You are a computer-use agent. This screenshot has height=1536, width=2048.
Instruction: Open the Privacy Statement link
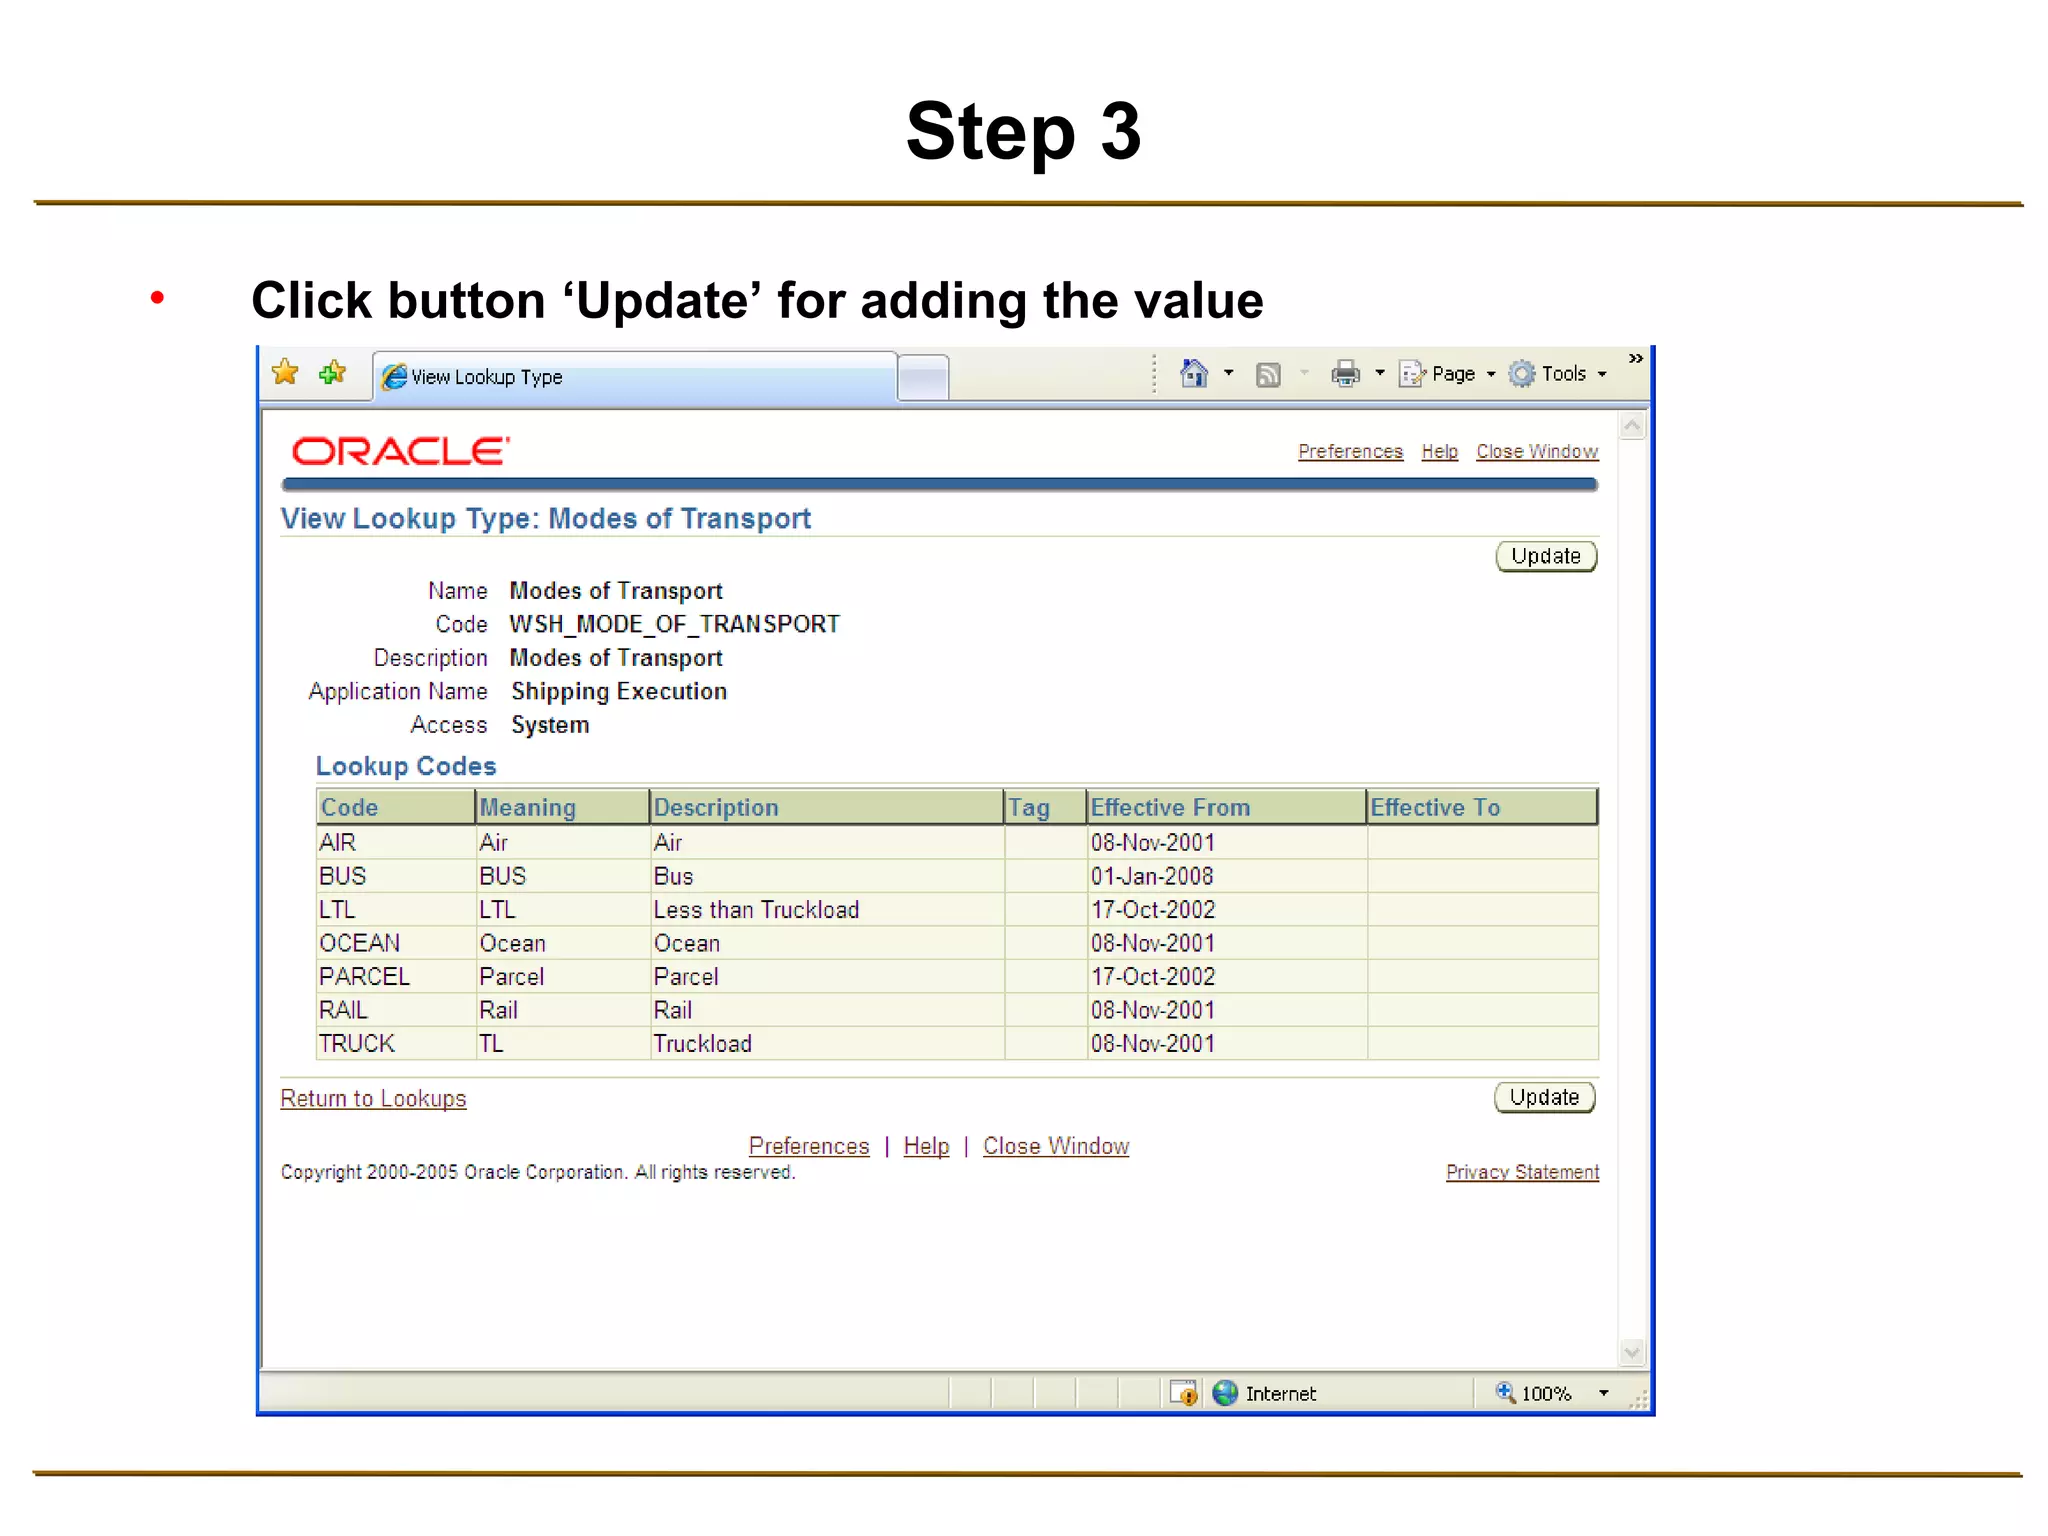tap(1522, 1172)
